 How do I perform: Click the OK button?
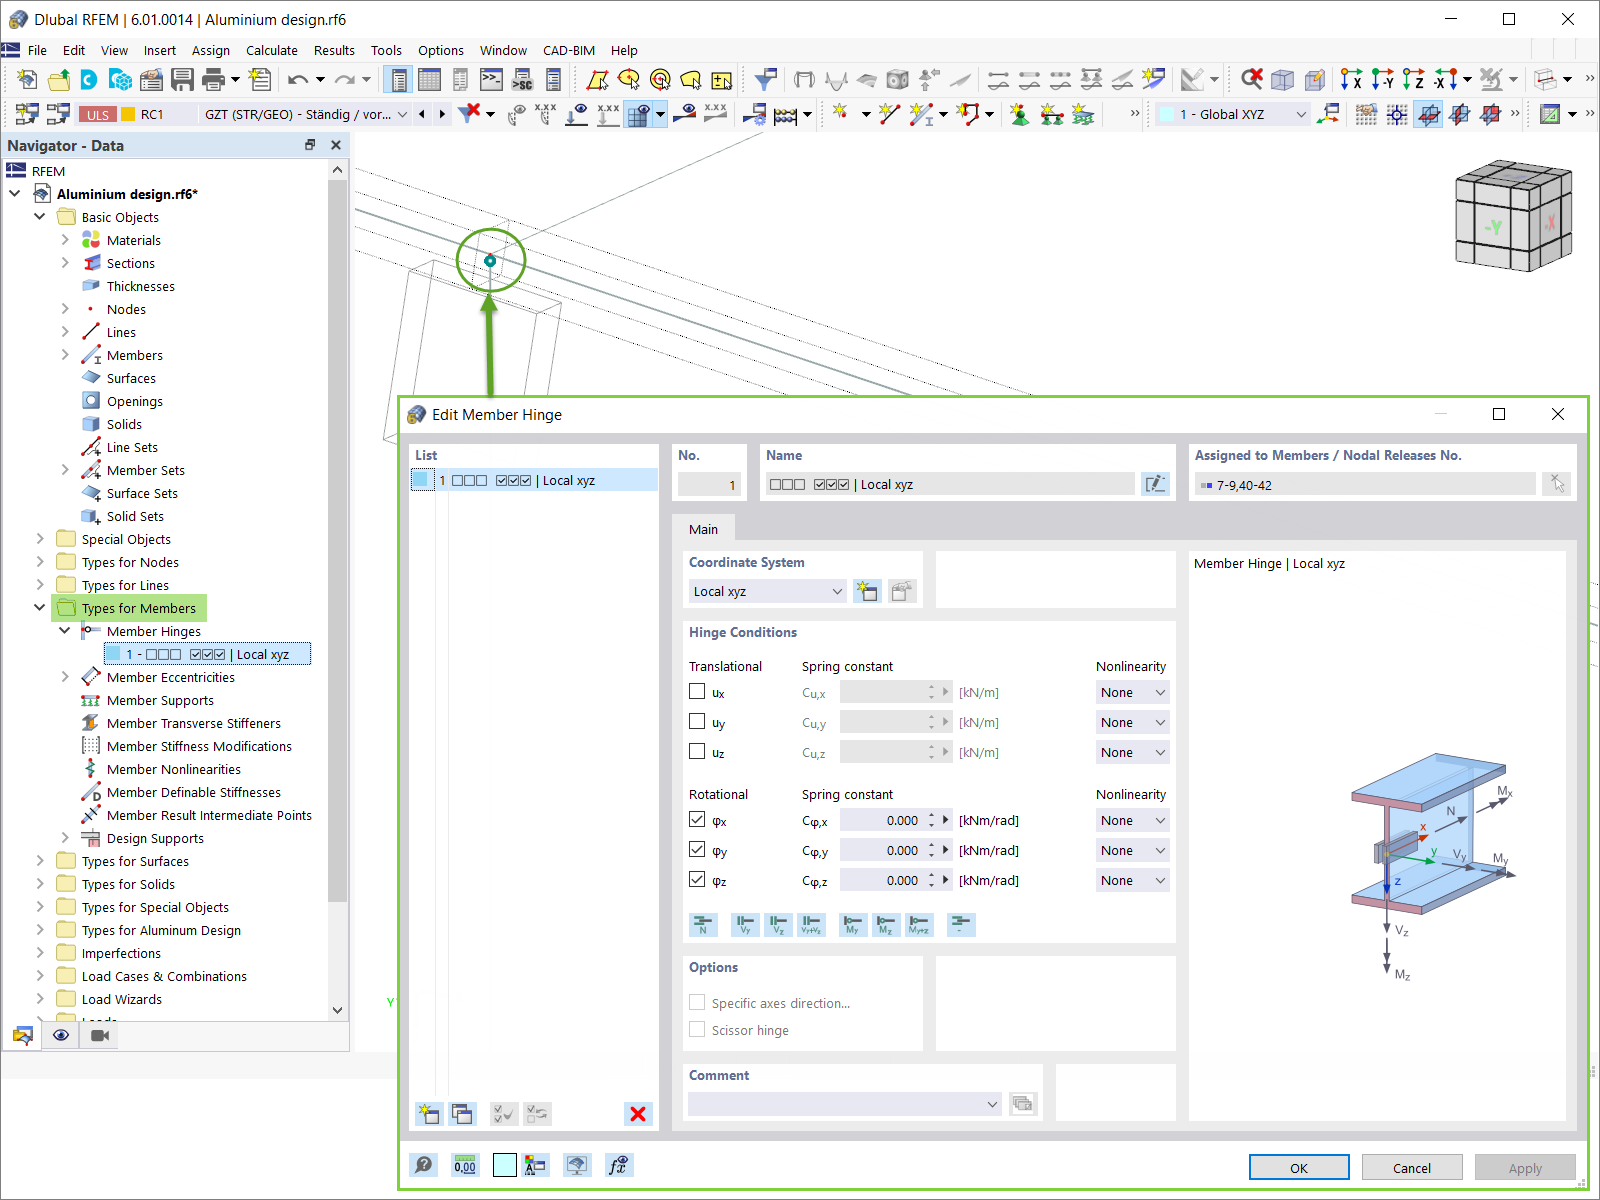click(1299, 1167)
